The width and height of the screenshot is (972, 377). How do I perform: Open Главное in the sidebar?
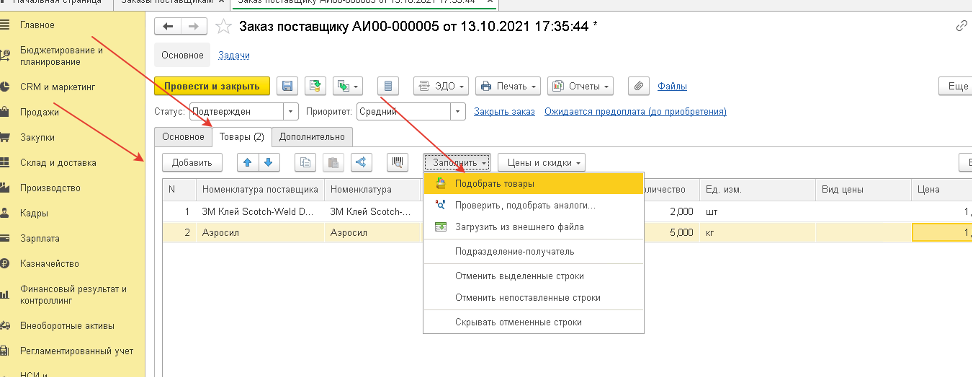pyautogui.click(x=37, y=25)
